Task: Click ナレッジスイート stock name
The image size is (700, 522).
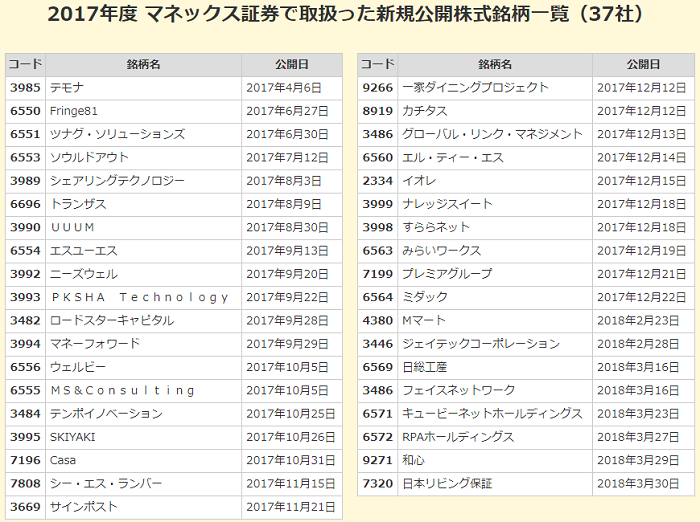Action: tap(447, 204)
